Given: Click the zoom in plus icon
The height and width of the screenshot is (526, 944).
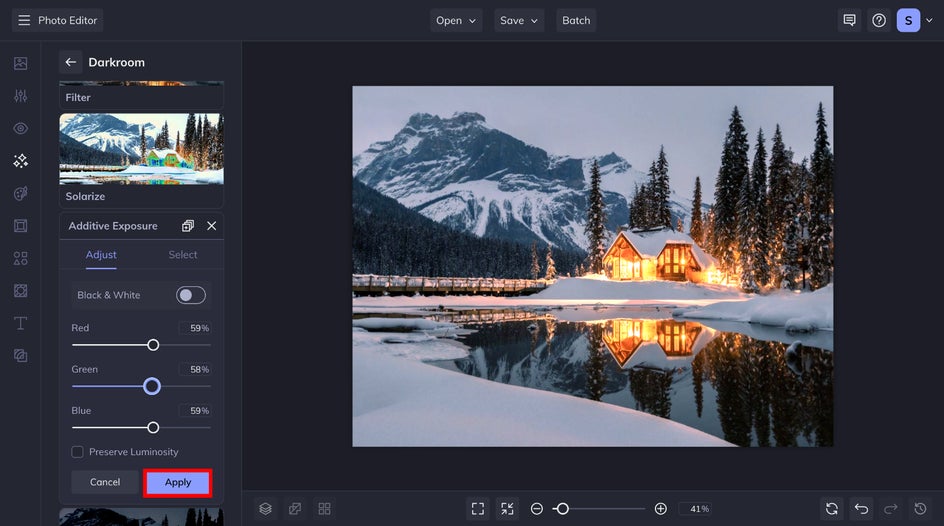Looking at the screenshot, I should pos(660,509).
